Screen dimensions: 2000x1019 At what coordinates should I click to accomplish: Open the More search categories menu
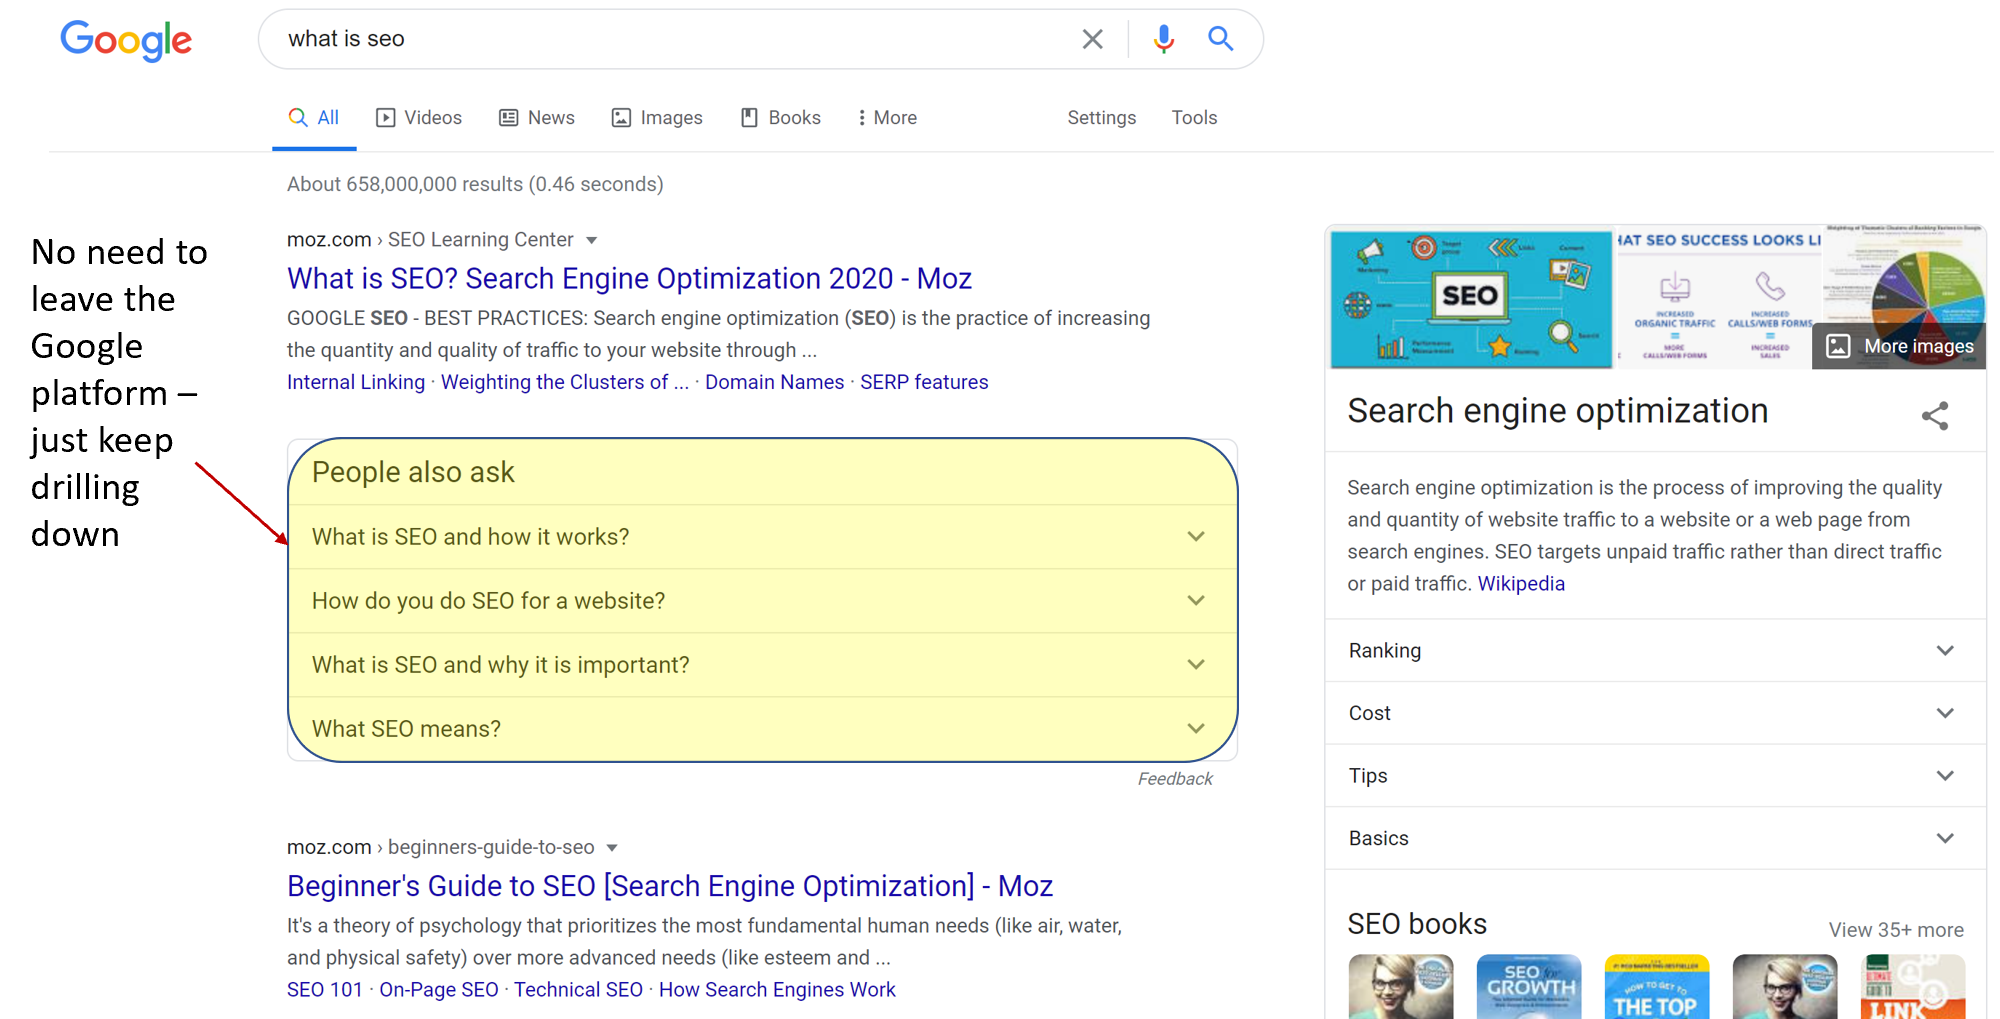pyautogui.click(x=887, y=118)
